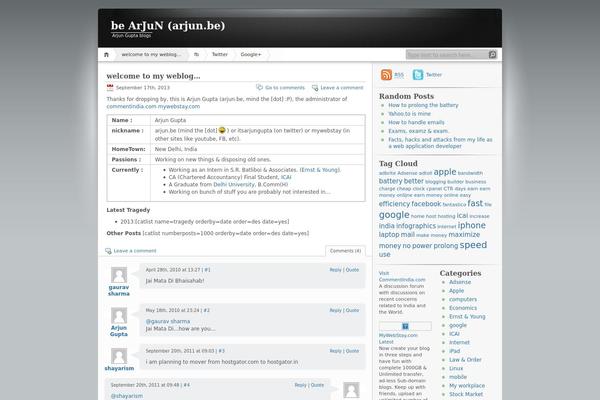Viewport: 600px width, 400px height.
Task: Open the Adsense category
Action: [460, 282]
